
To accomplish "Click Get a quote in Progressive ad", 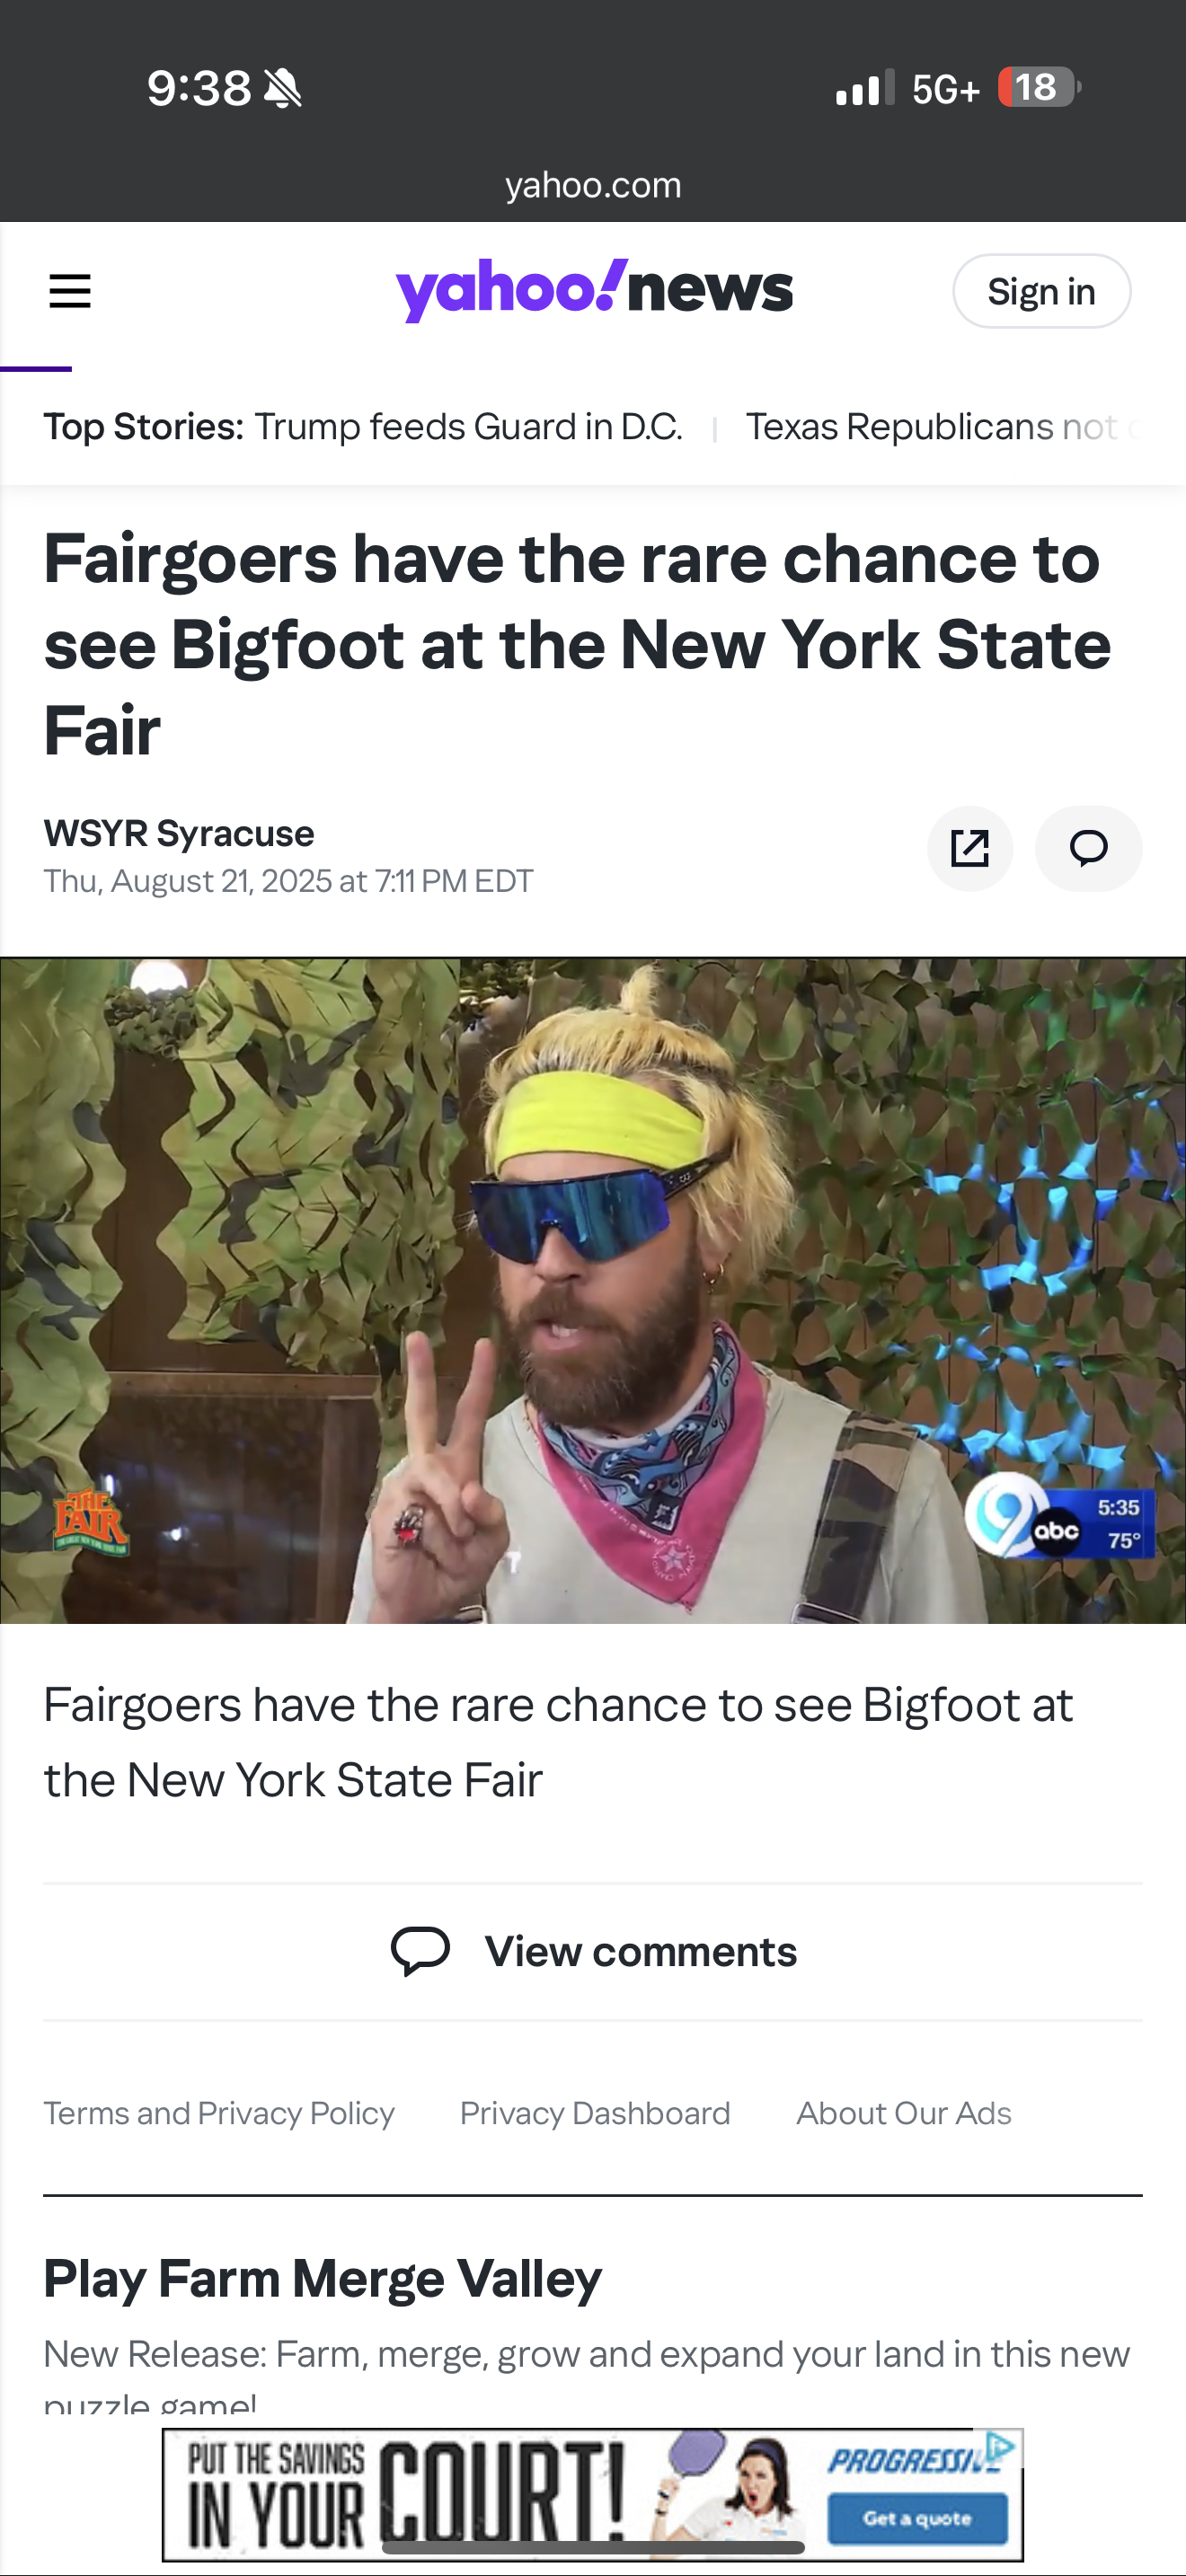I will tap(917, 2519).
